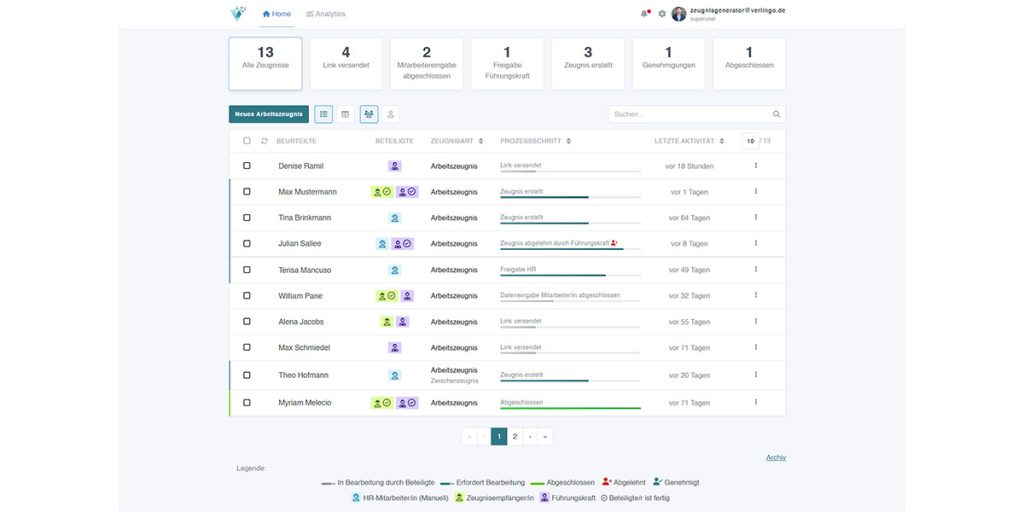Open the notifications bell
The width and height of the screenshot is (1024, 512).
645,14
